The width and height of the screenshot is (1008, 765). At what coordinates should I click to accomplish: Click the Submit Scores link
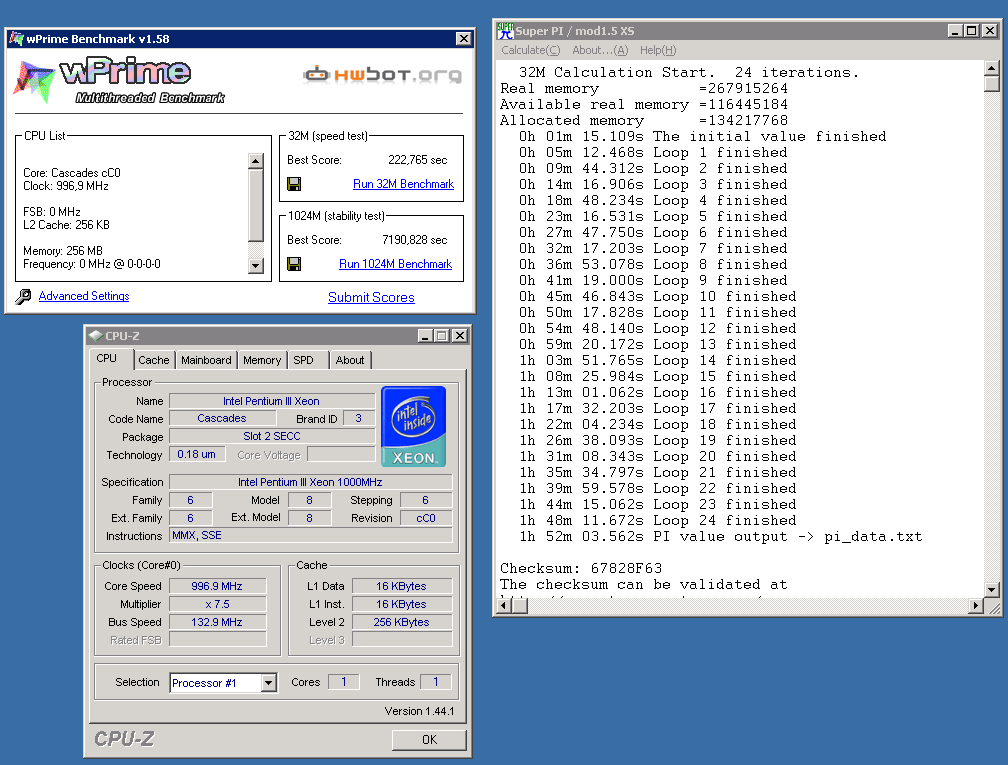371,298
